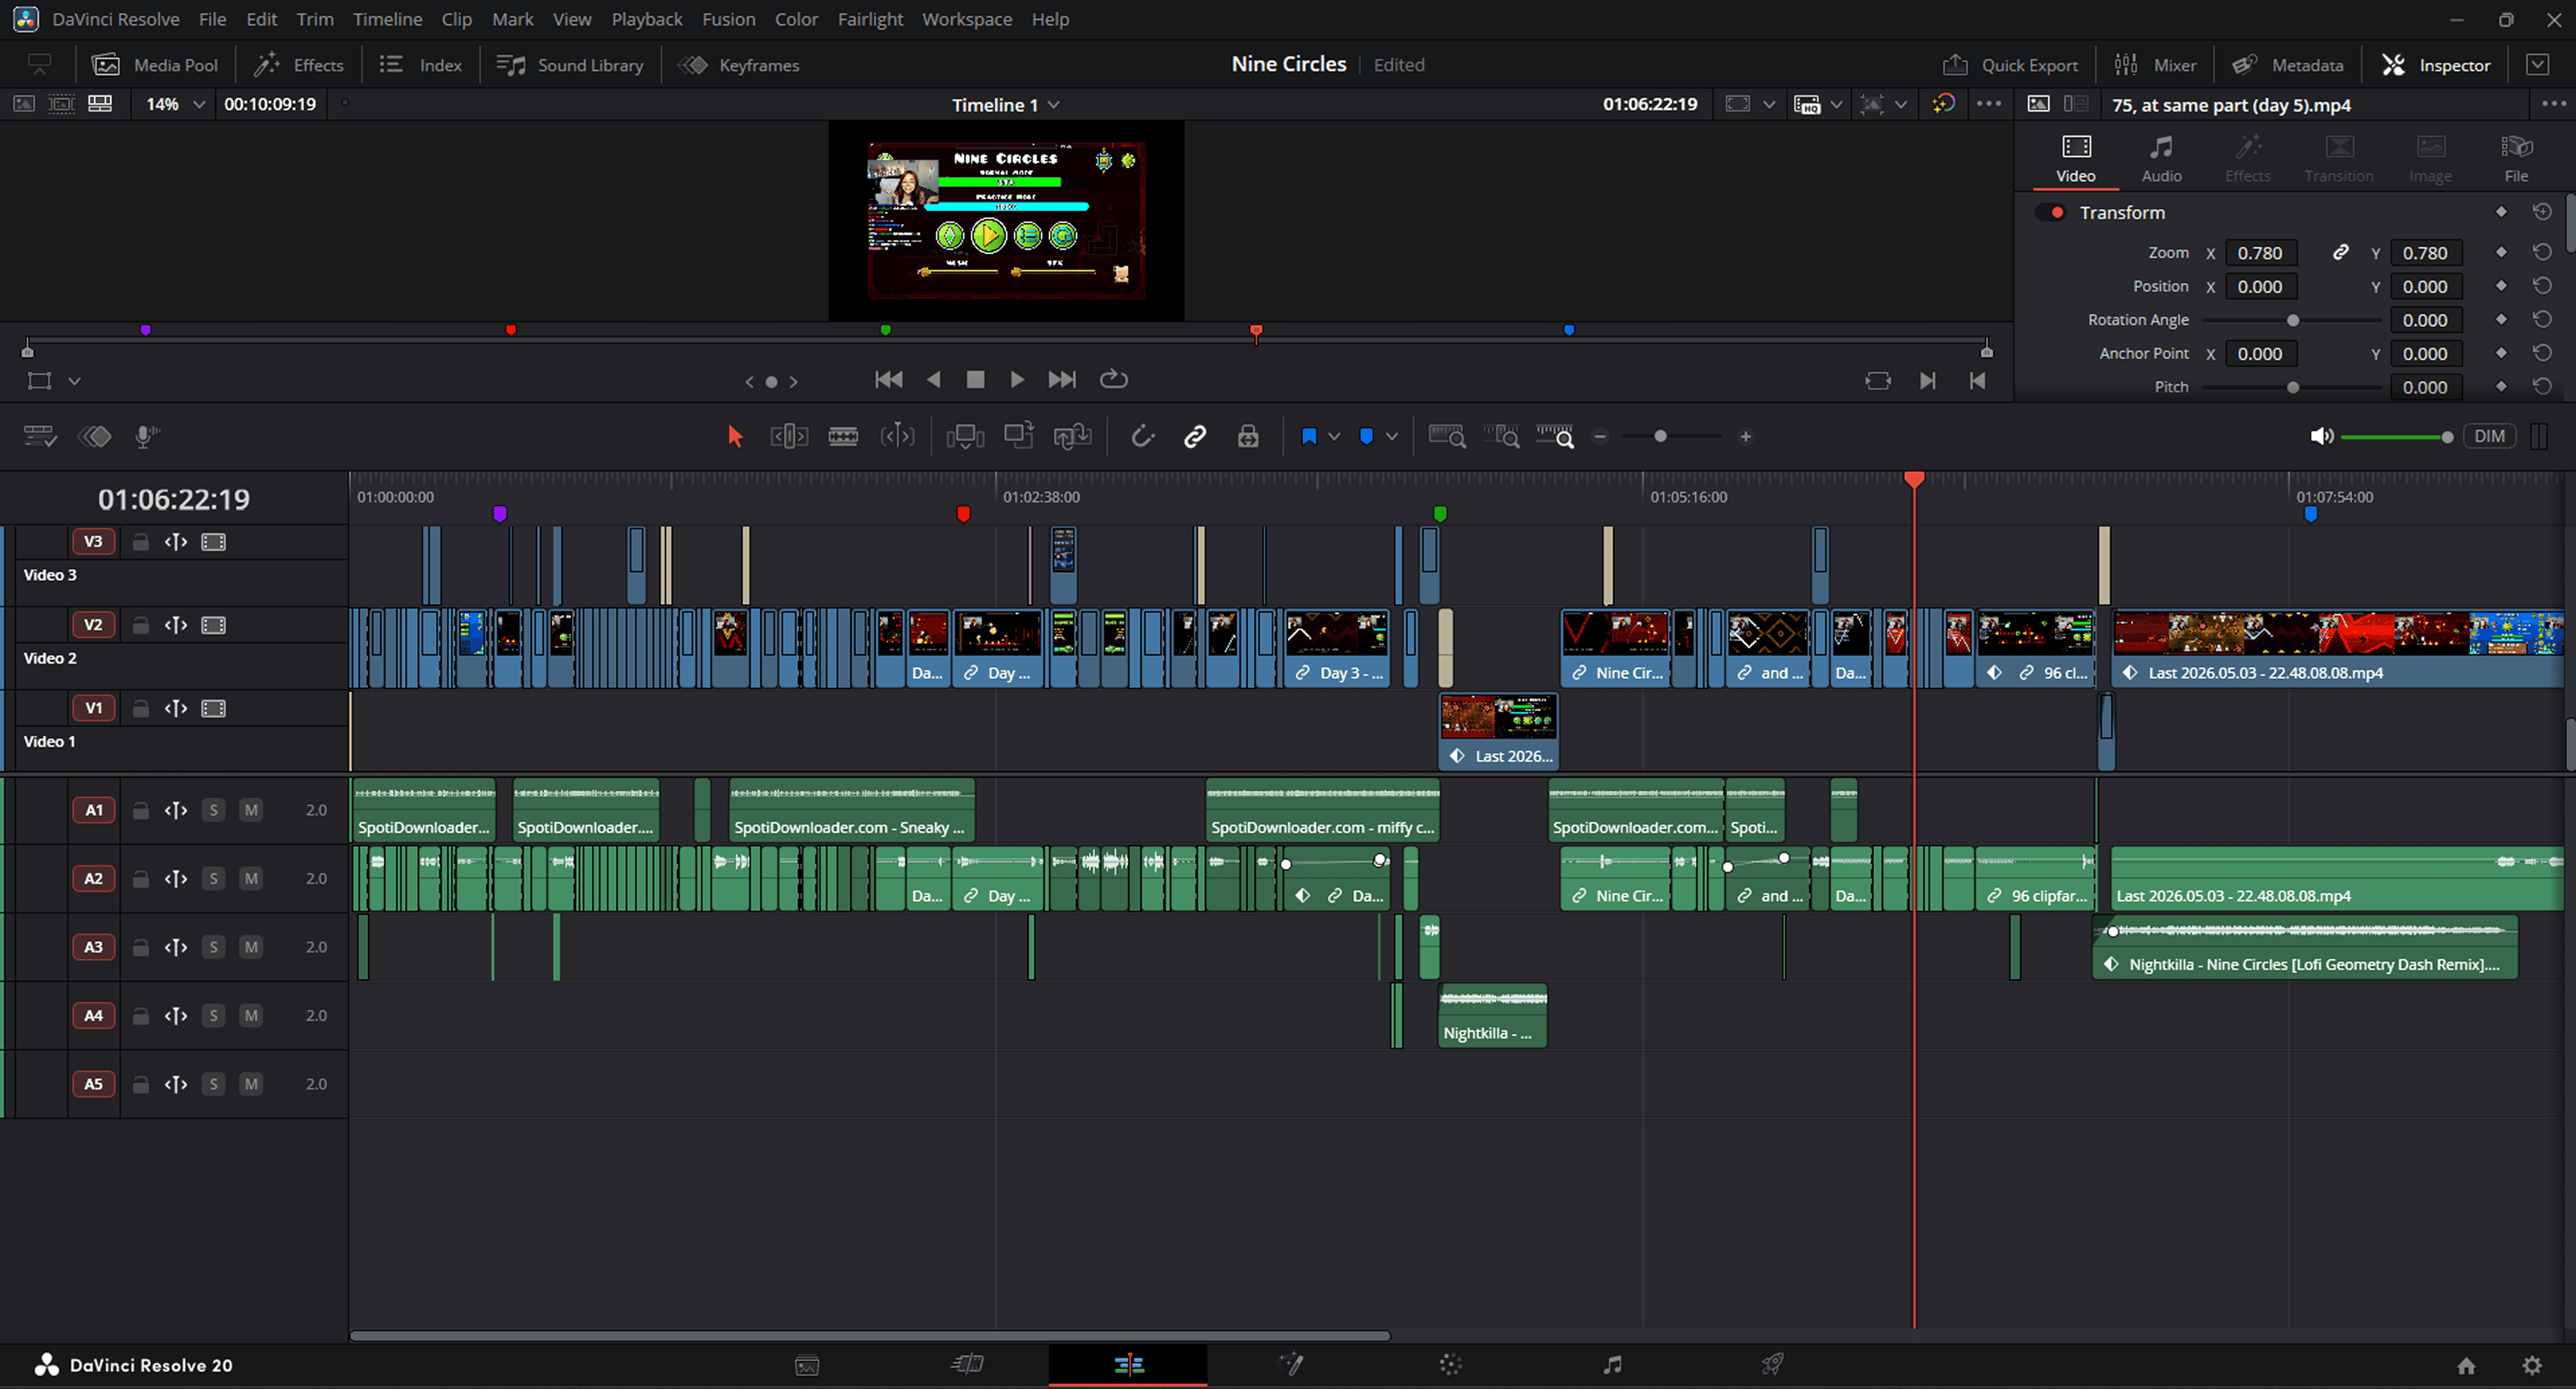The width and height of the screenshot is (2576, 1389).
Task: Click the voiceover microphone icon
Action: point(147,436)
